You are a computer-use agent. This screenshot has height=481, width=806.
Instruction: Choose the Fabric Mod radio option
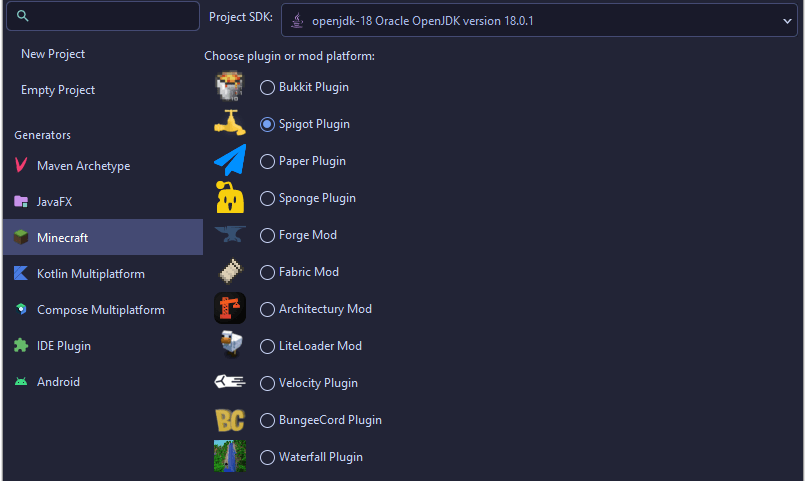(x=267, y=272)
